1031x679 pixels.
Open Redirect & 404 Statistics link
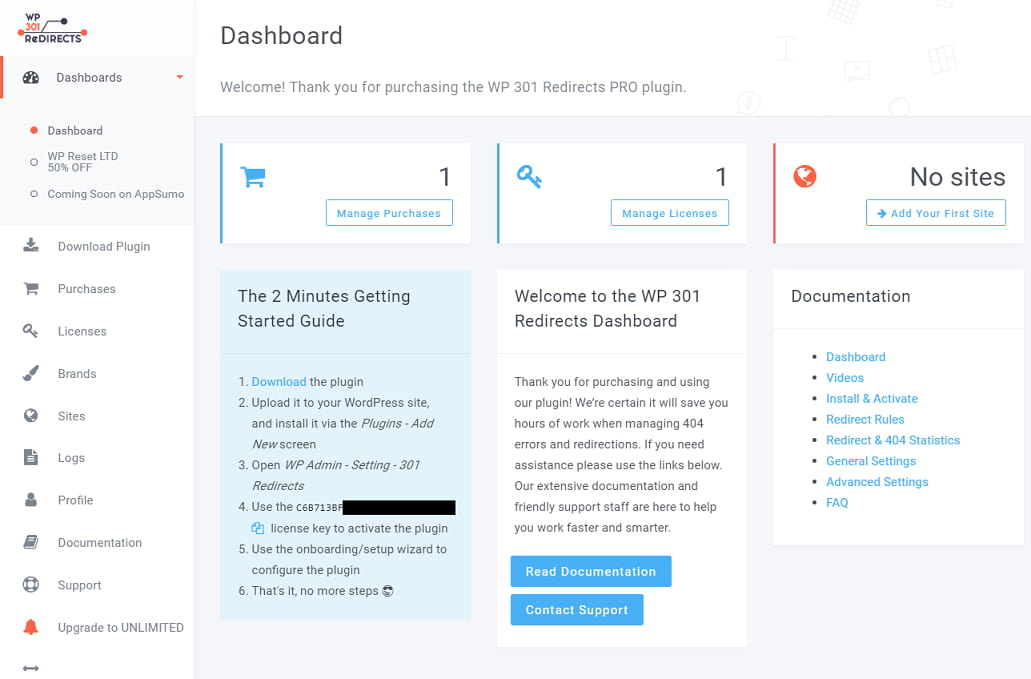click(893, 440)
